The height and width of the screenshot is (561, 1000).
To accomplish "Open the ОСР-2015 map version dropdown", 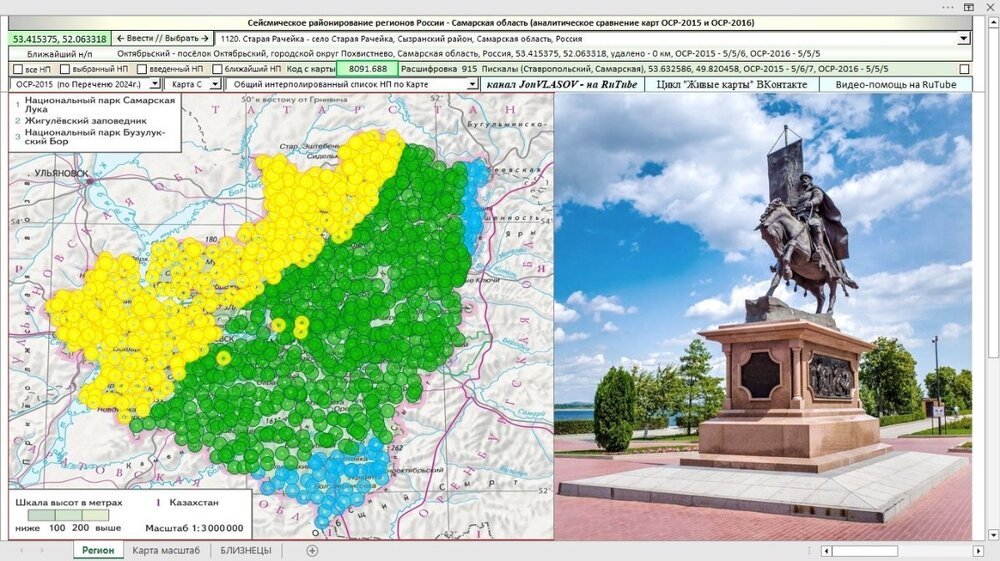I will click(154, 84).
